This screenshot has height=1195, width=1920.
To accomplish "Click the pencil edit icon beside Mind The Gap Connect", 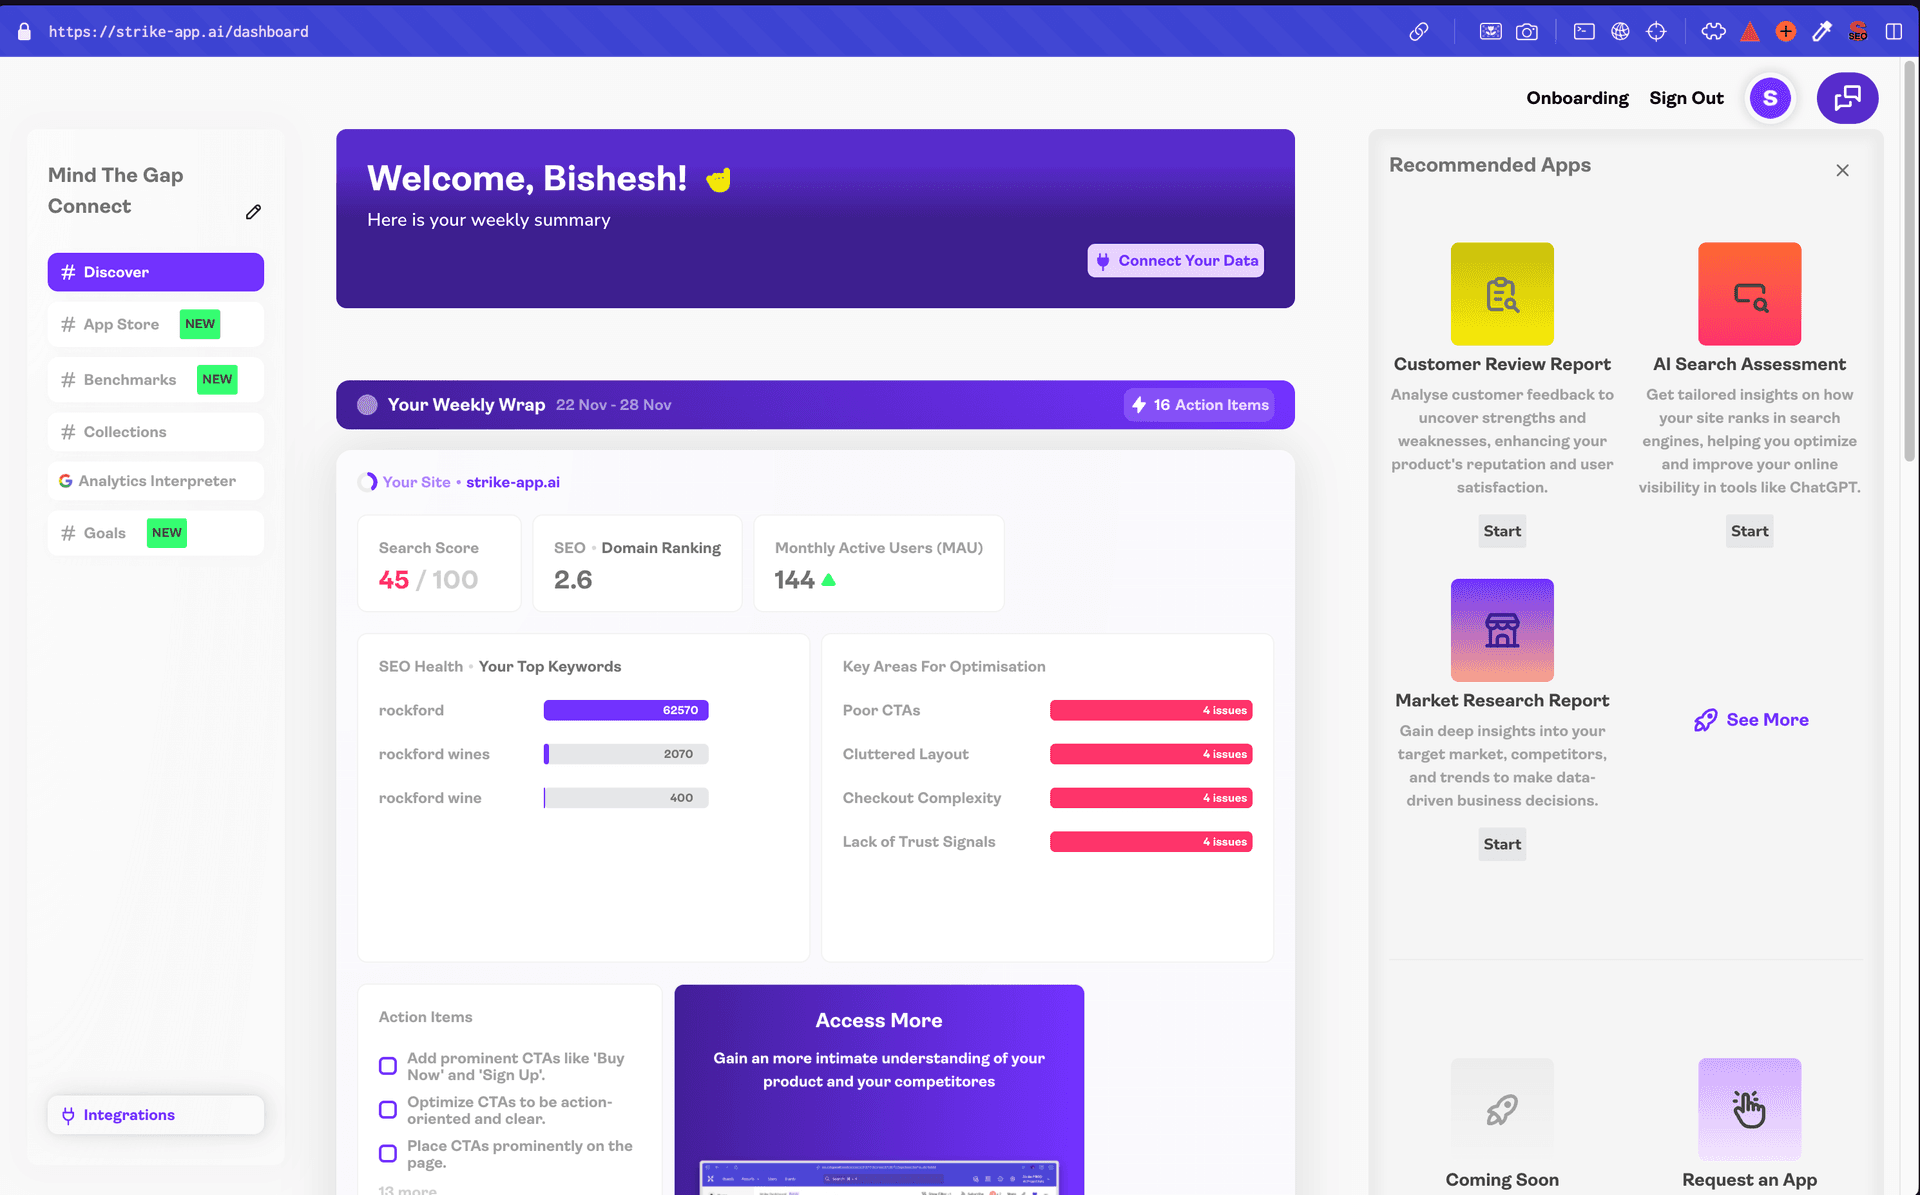I will click(253, 212).
